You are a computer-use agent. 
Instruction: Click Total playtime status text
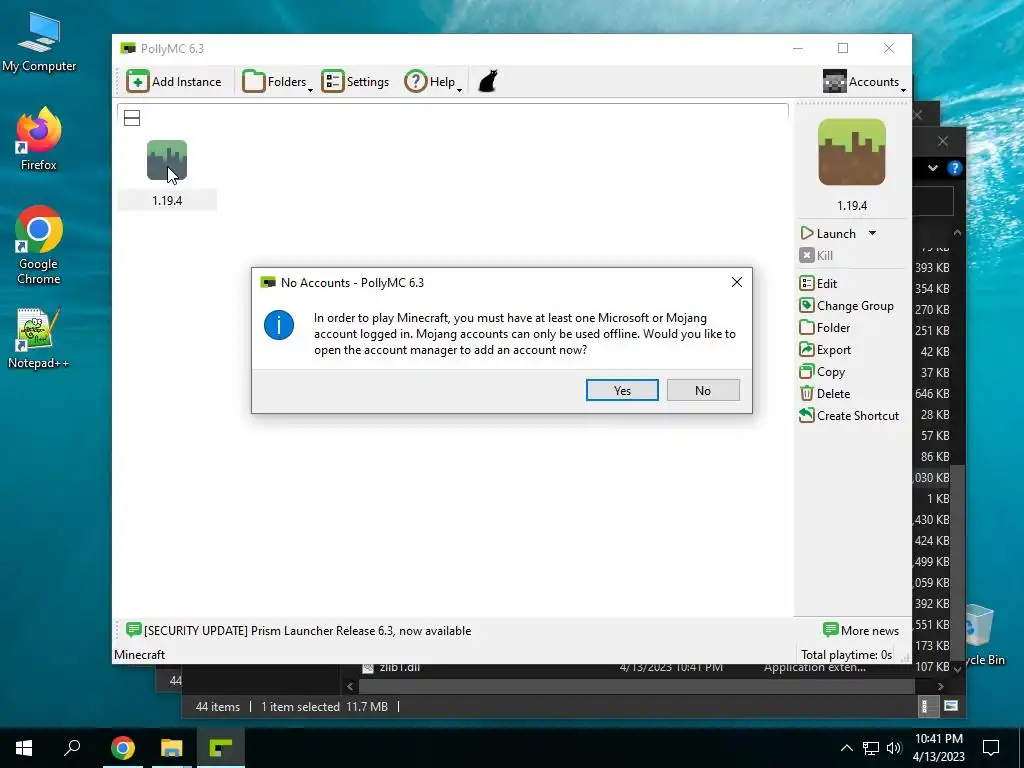coord(846,654)
